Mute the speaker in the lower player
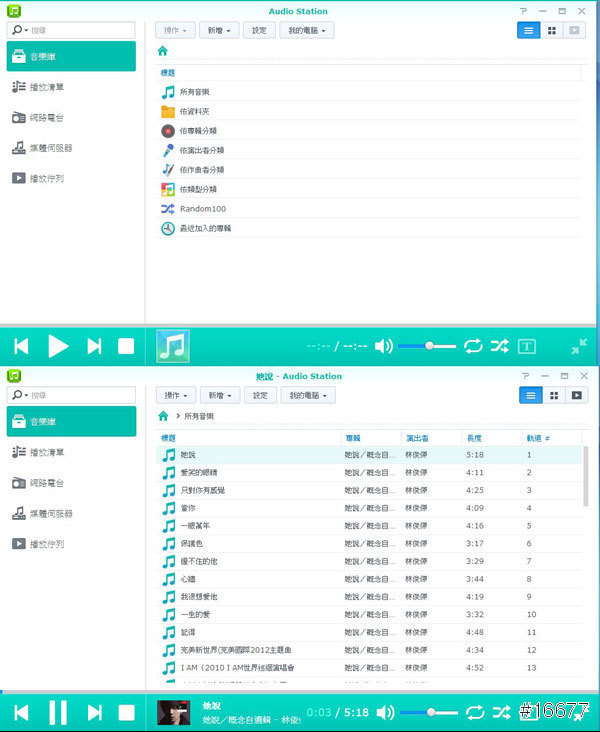This screenshot has width=600, height=732. [383, 712]
